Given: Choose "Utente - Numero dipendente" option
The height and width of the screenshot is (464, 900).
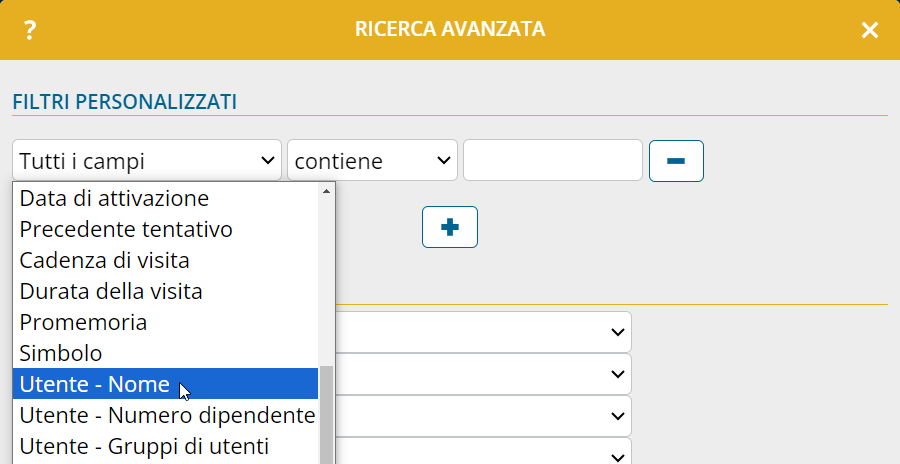Looking at the screenshot, I should [x=165, y=415].
